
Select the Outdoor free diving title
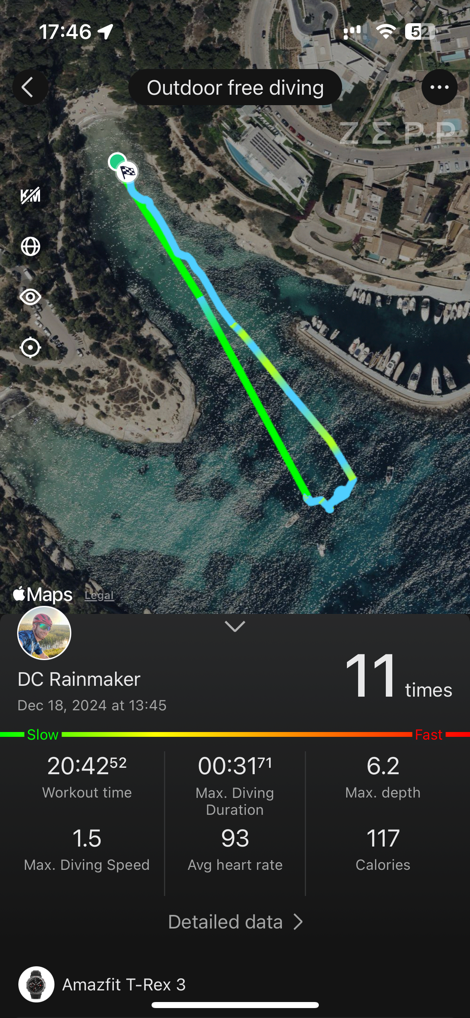[235, 88]
